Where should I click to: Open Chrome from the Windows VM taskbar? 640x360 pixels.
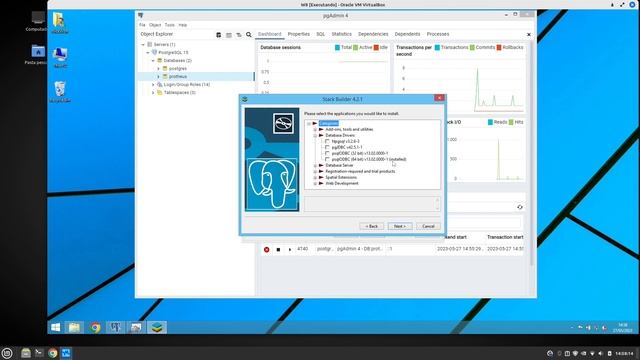click(x=96, y=327)
